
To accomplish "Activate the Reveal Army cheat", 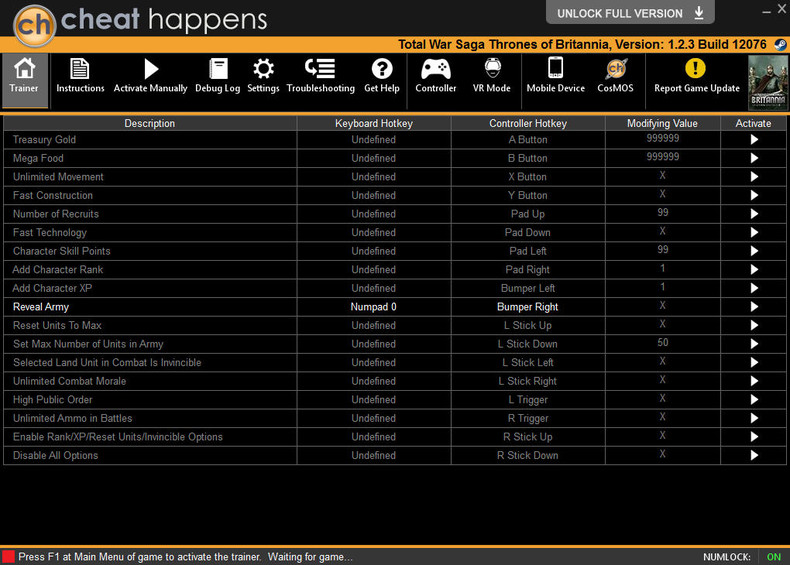I will 754,307.
